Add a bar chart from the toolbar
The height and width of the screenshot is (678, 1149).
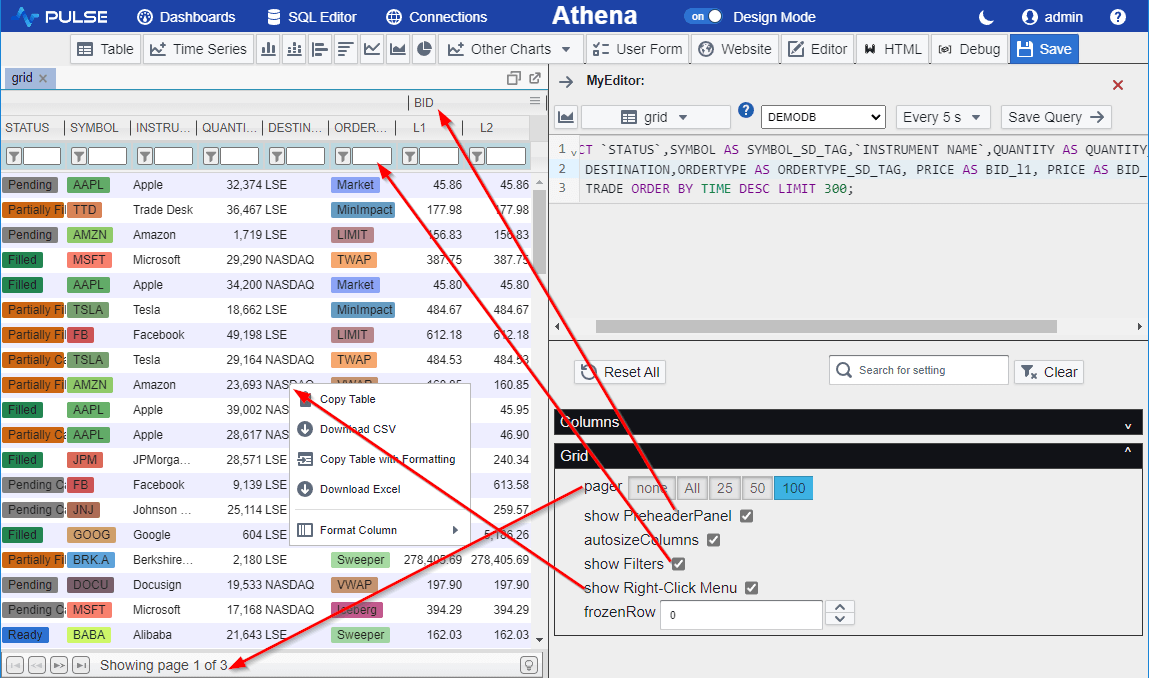coord(268,49)
